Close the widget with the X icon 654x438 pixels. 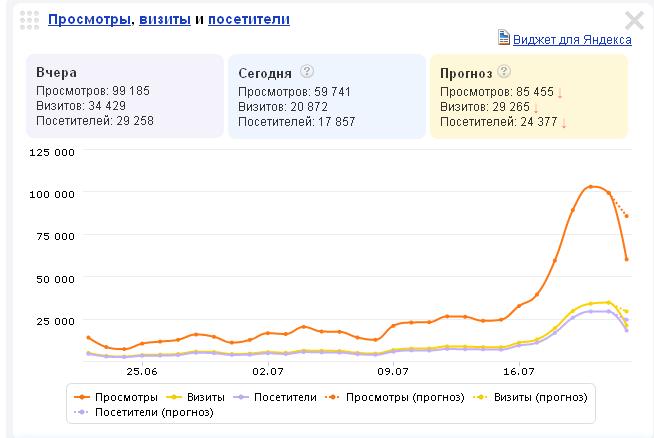point(634,20)
